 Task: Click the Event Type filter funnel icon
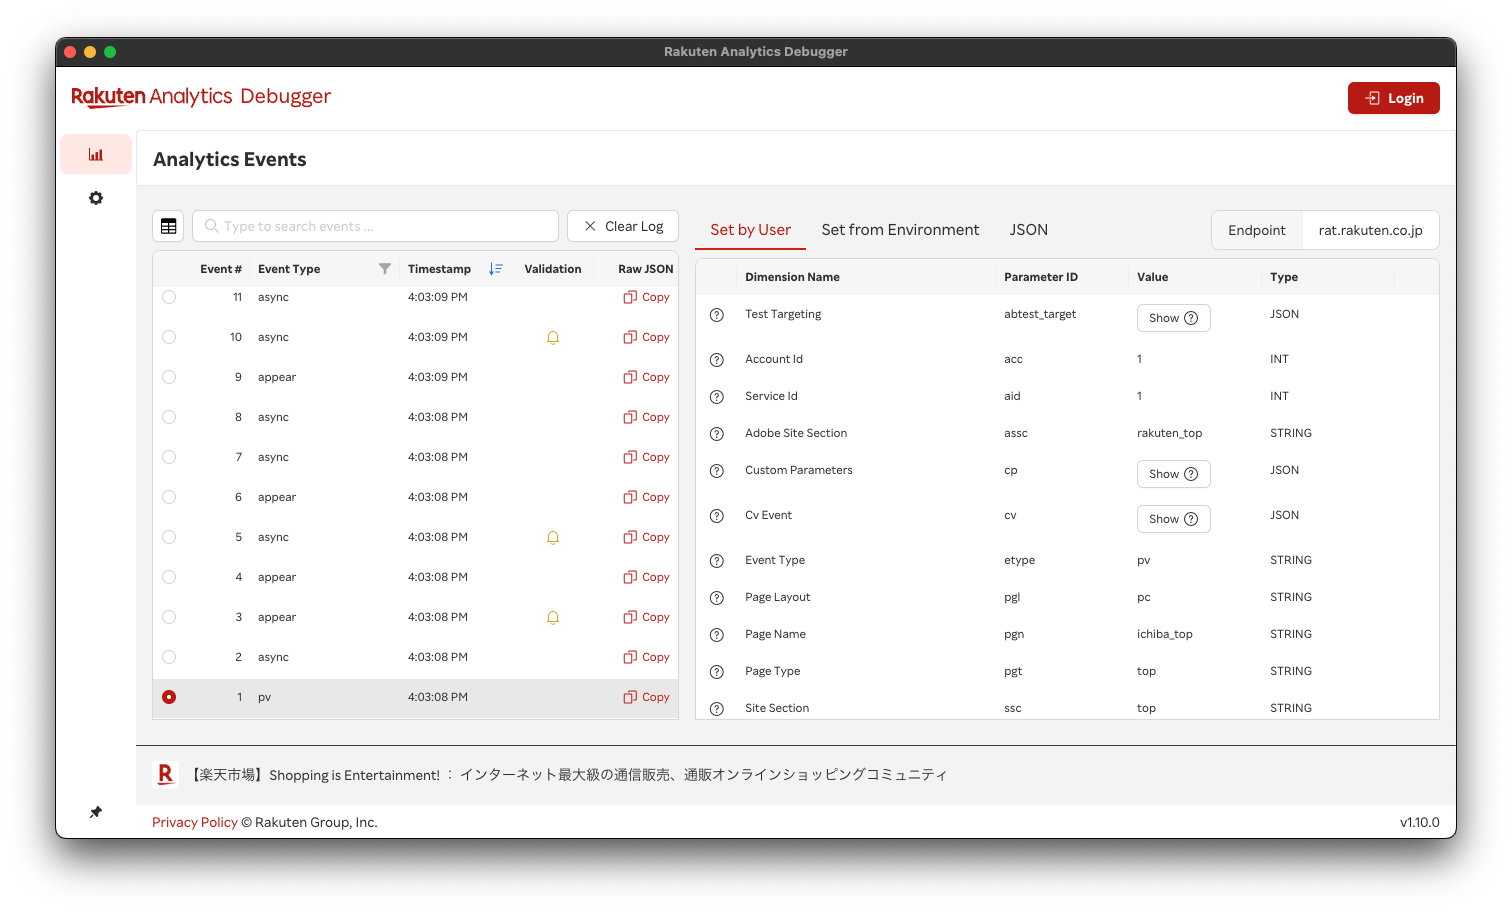point(385,269)
